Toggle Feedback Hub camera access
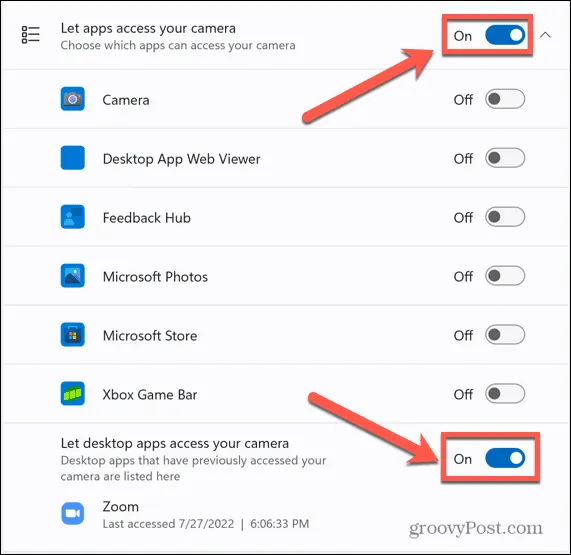This screenshot has width=571, height=555. pos(505,217)
